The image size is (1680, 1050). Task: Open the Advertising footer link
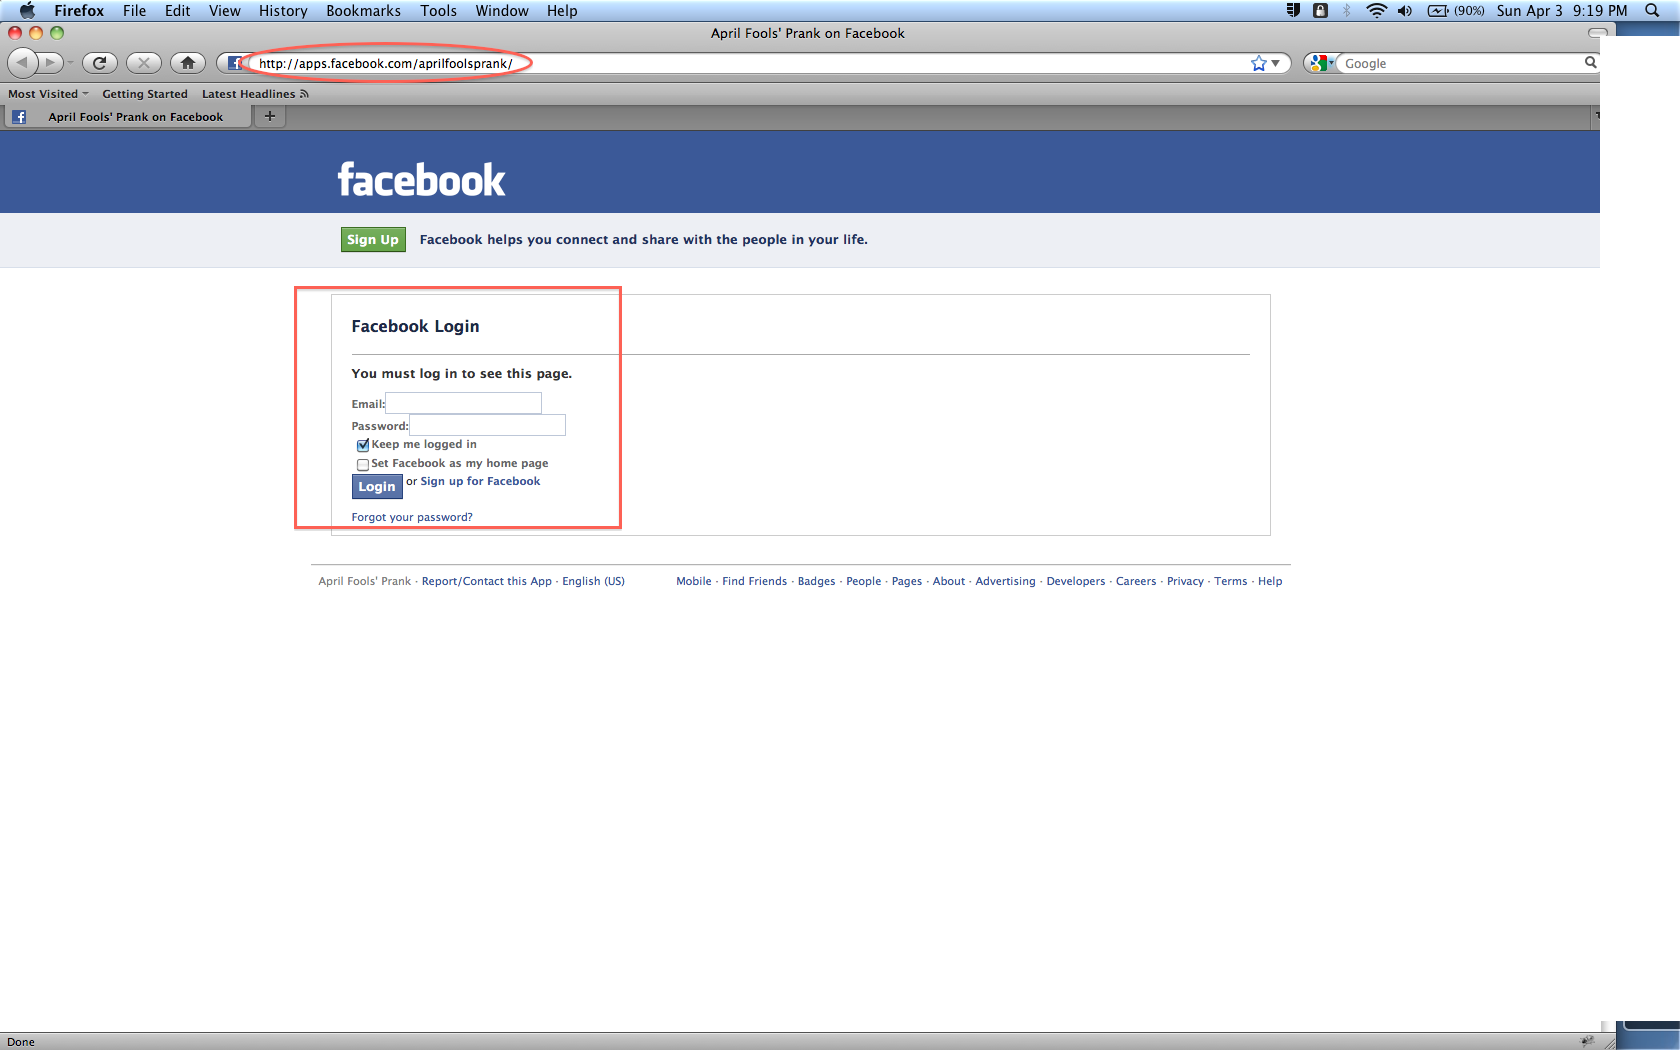pyautogui.click(x=1005, y=581)
